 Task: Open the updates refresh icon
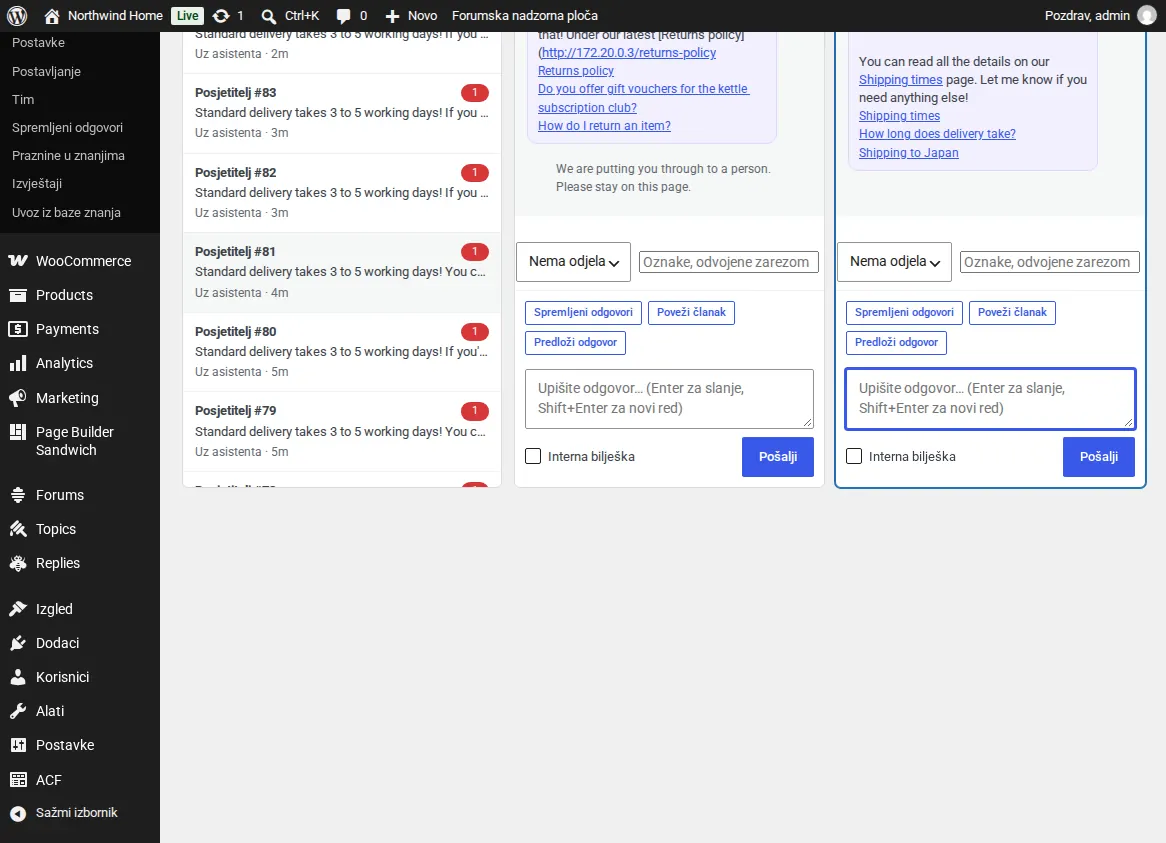click(x=221, y=16)
